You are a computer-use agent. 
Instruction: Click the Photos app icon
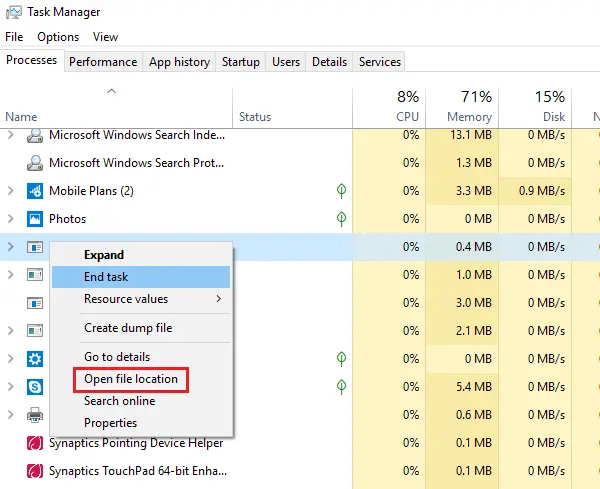35,219
